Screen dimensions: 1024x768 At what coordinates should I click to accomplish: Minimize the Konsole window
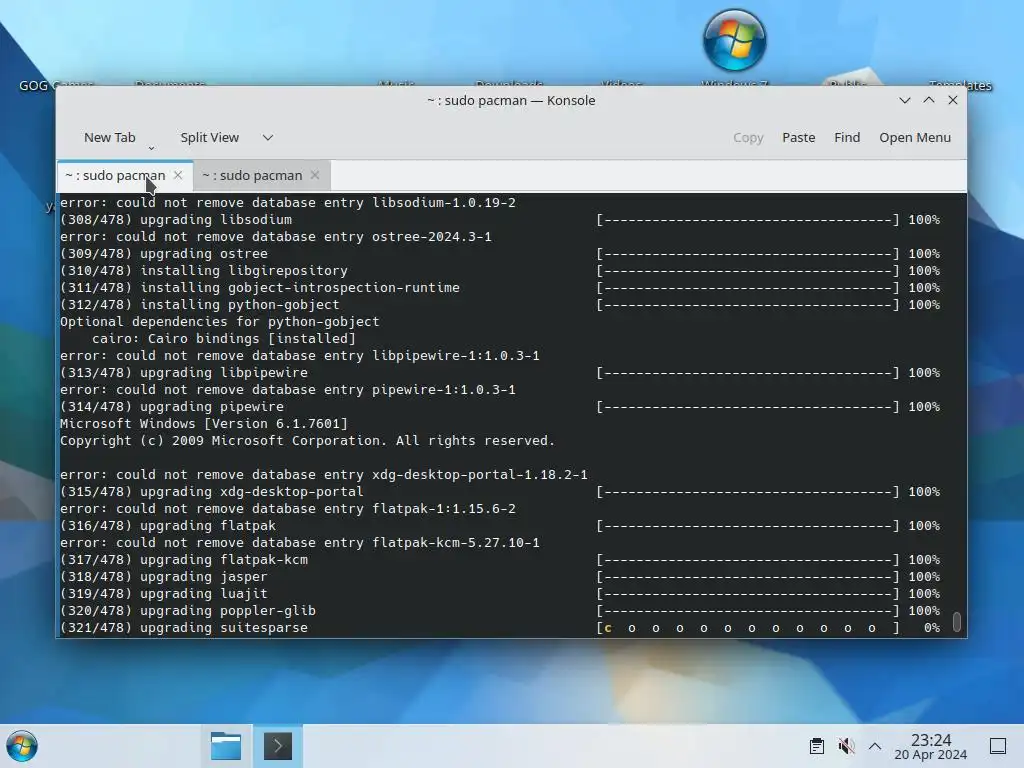pos(904,100)
